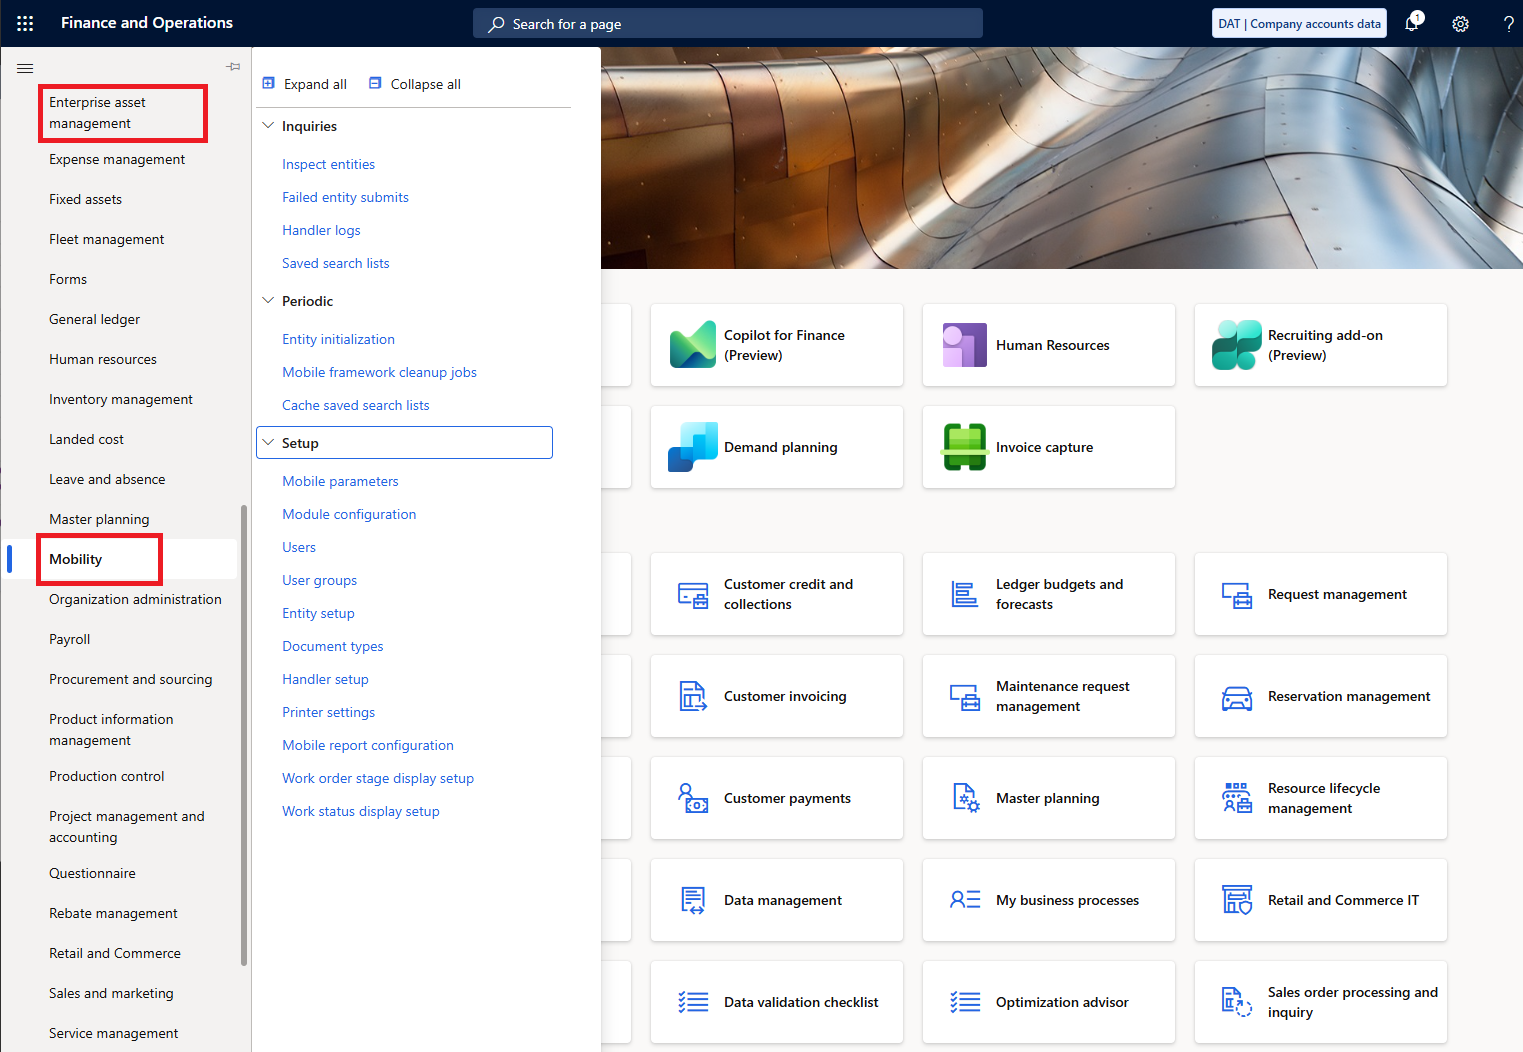Click the notifications bell icon
The height and width of the screenshot is (1052, 1523).
pos(1412,23)
